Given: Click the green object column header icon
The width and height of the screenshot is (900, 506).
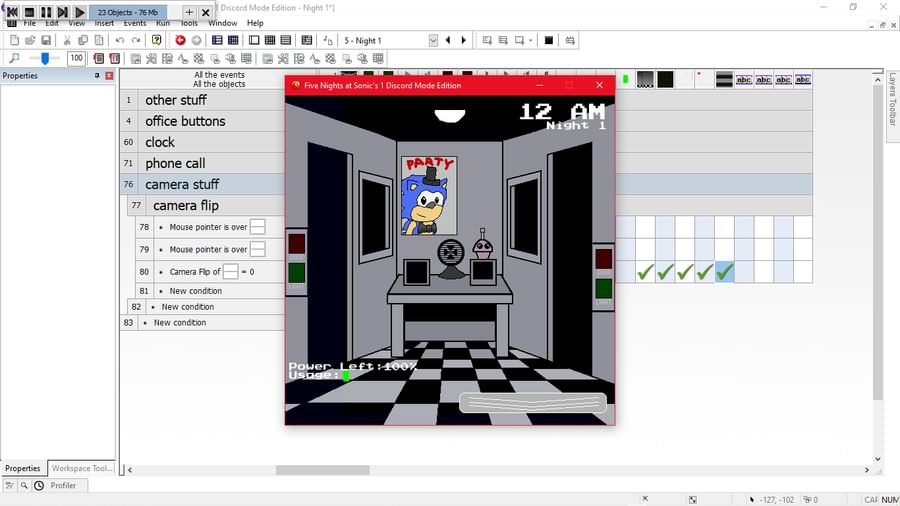Looking at the screenshot, I should coord(626,79).
